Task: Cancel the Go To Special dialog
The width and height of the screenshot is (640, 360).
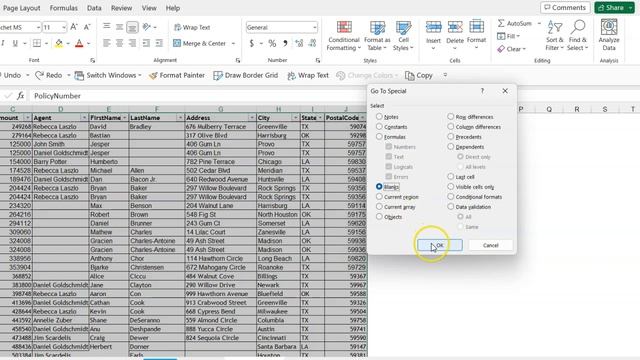Action: pyautogui.click(x=490, y=245)
